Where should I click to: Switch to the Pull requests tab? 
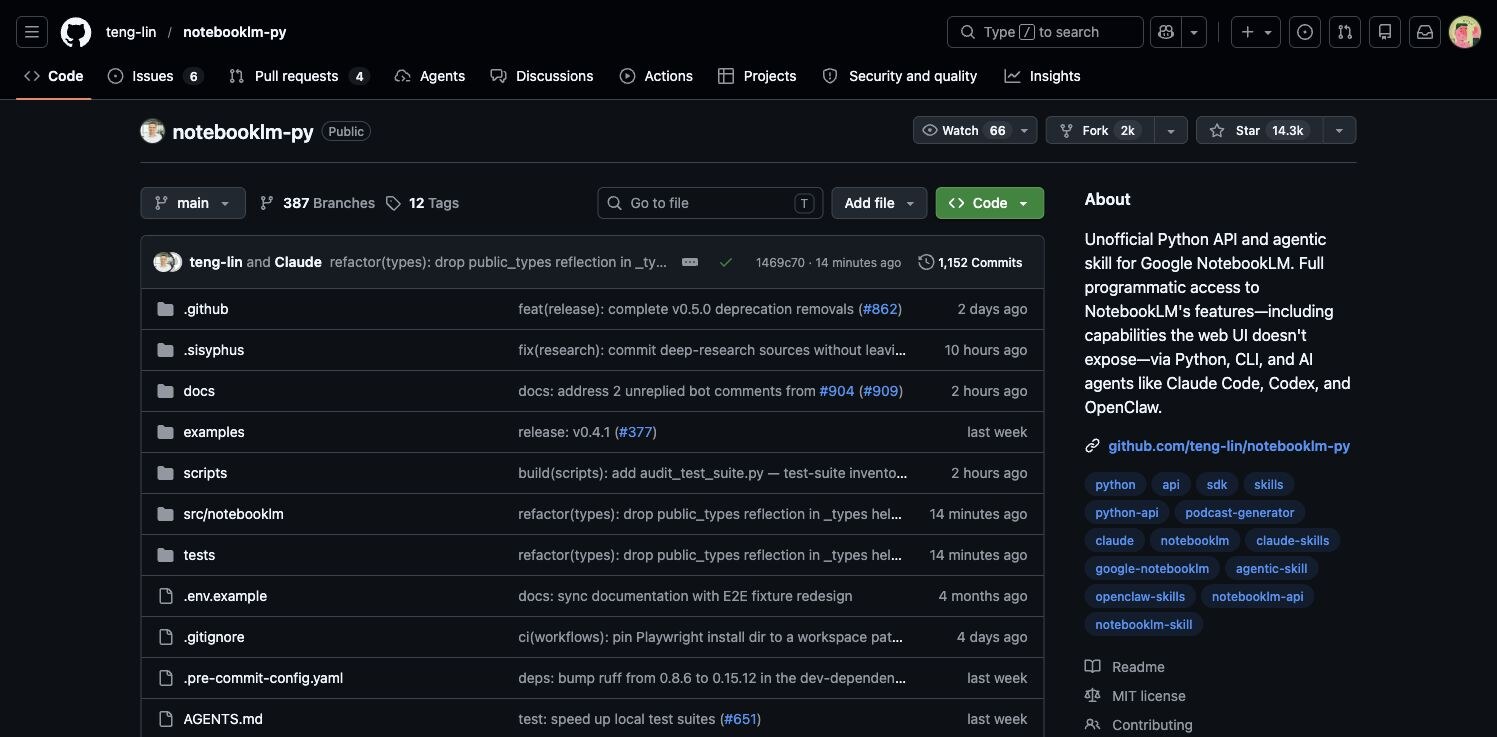299,76
